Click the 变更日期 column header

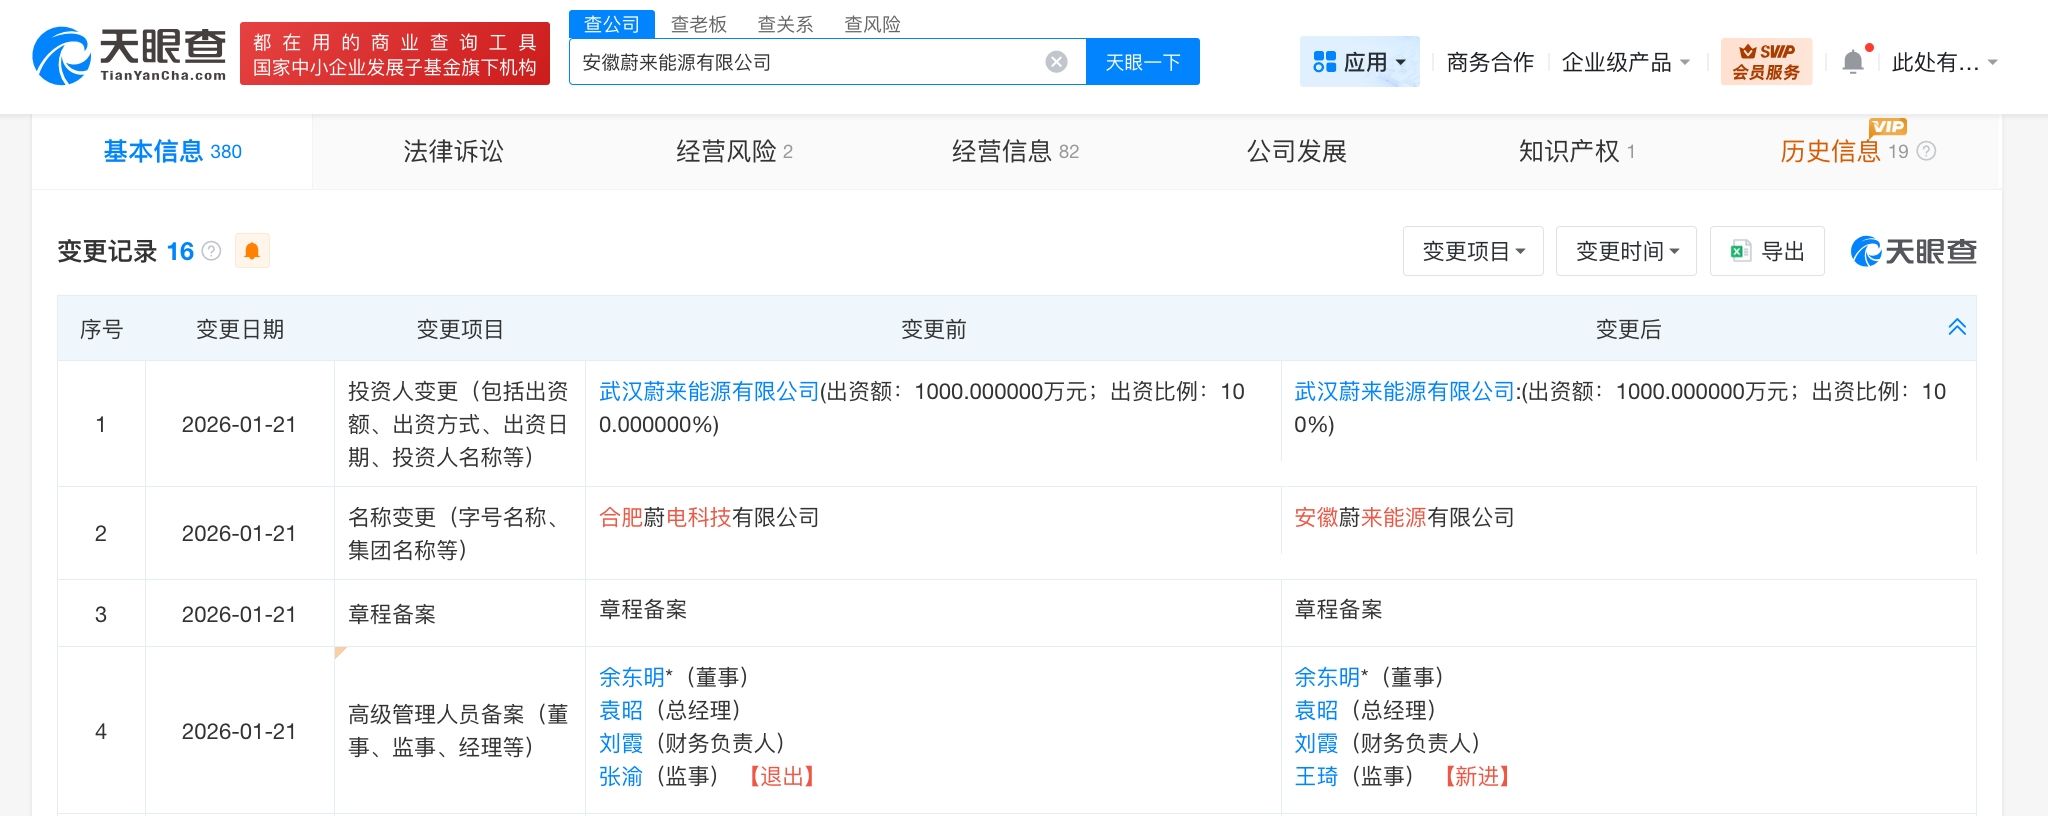point(240,329)
